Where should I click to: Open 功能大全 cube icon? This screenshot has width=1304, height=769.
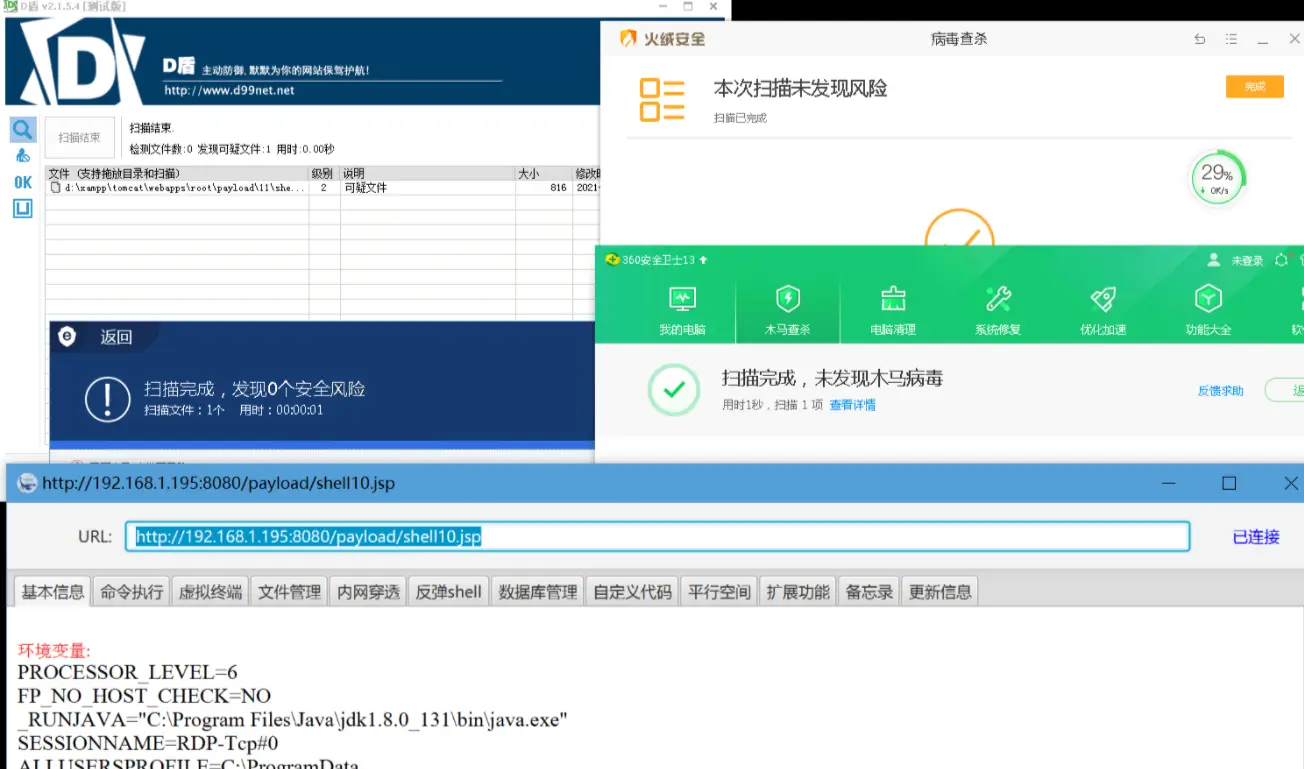pyautogui.click(x=1208, y=310)
